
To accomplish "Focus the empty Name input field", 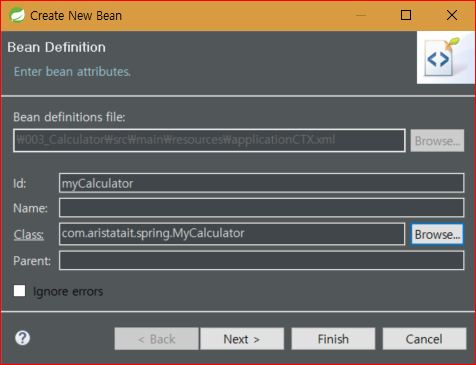I will [x=261, y=208].
